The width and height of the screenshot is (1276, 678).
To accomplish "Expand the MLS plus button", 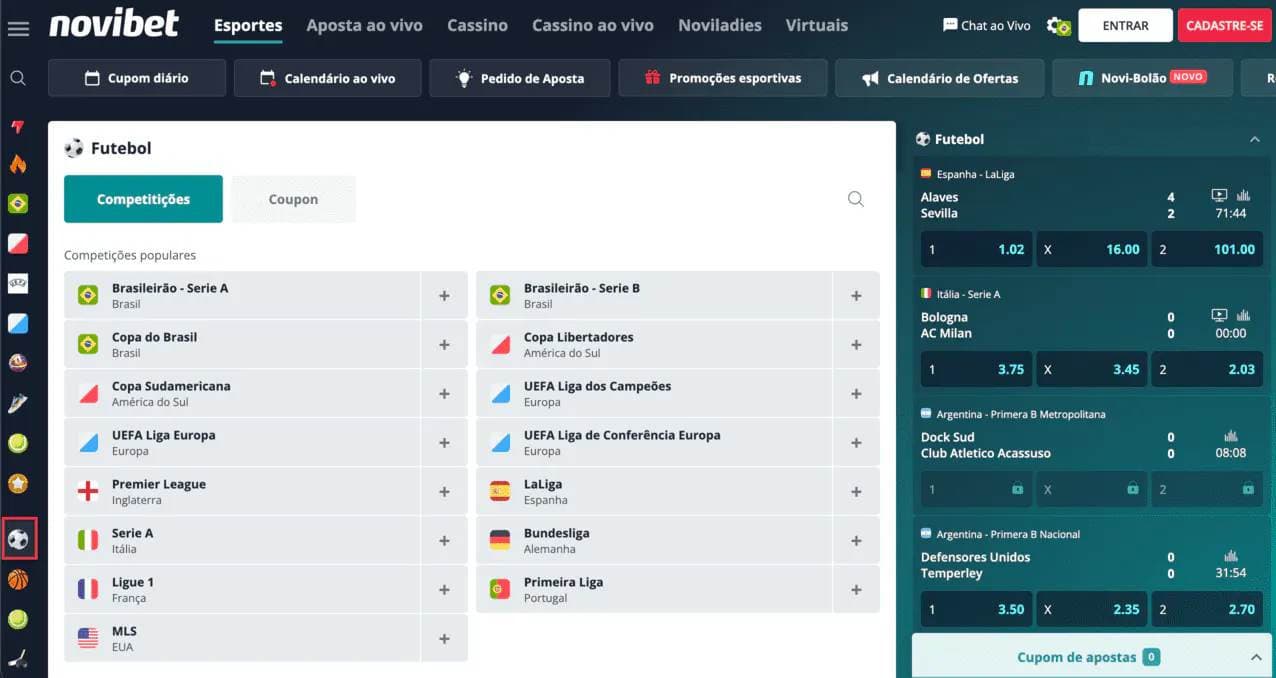I will [x=444, y=638].
